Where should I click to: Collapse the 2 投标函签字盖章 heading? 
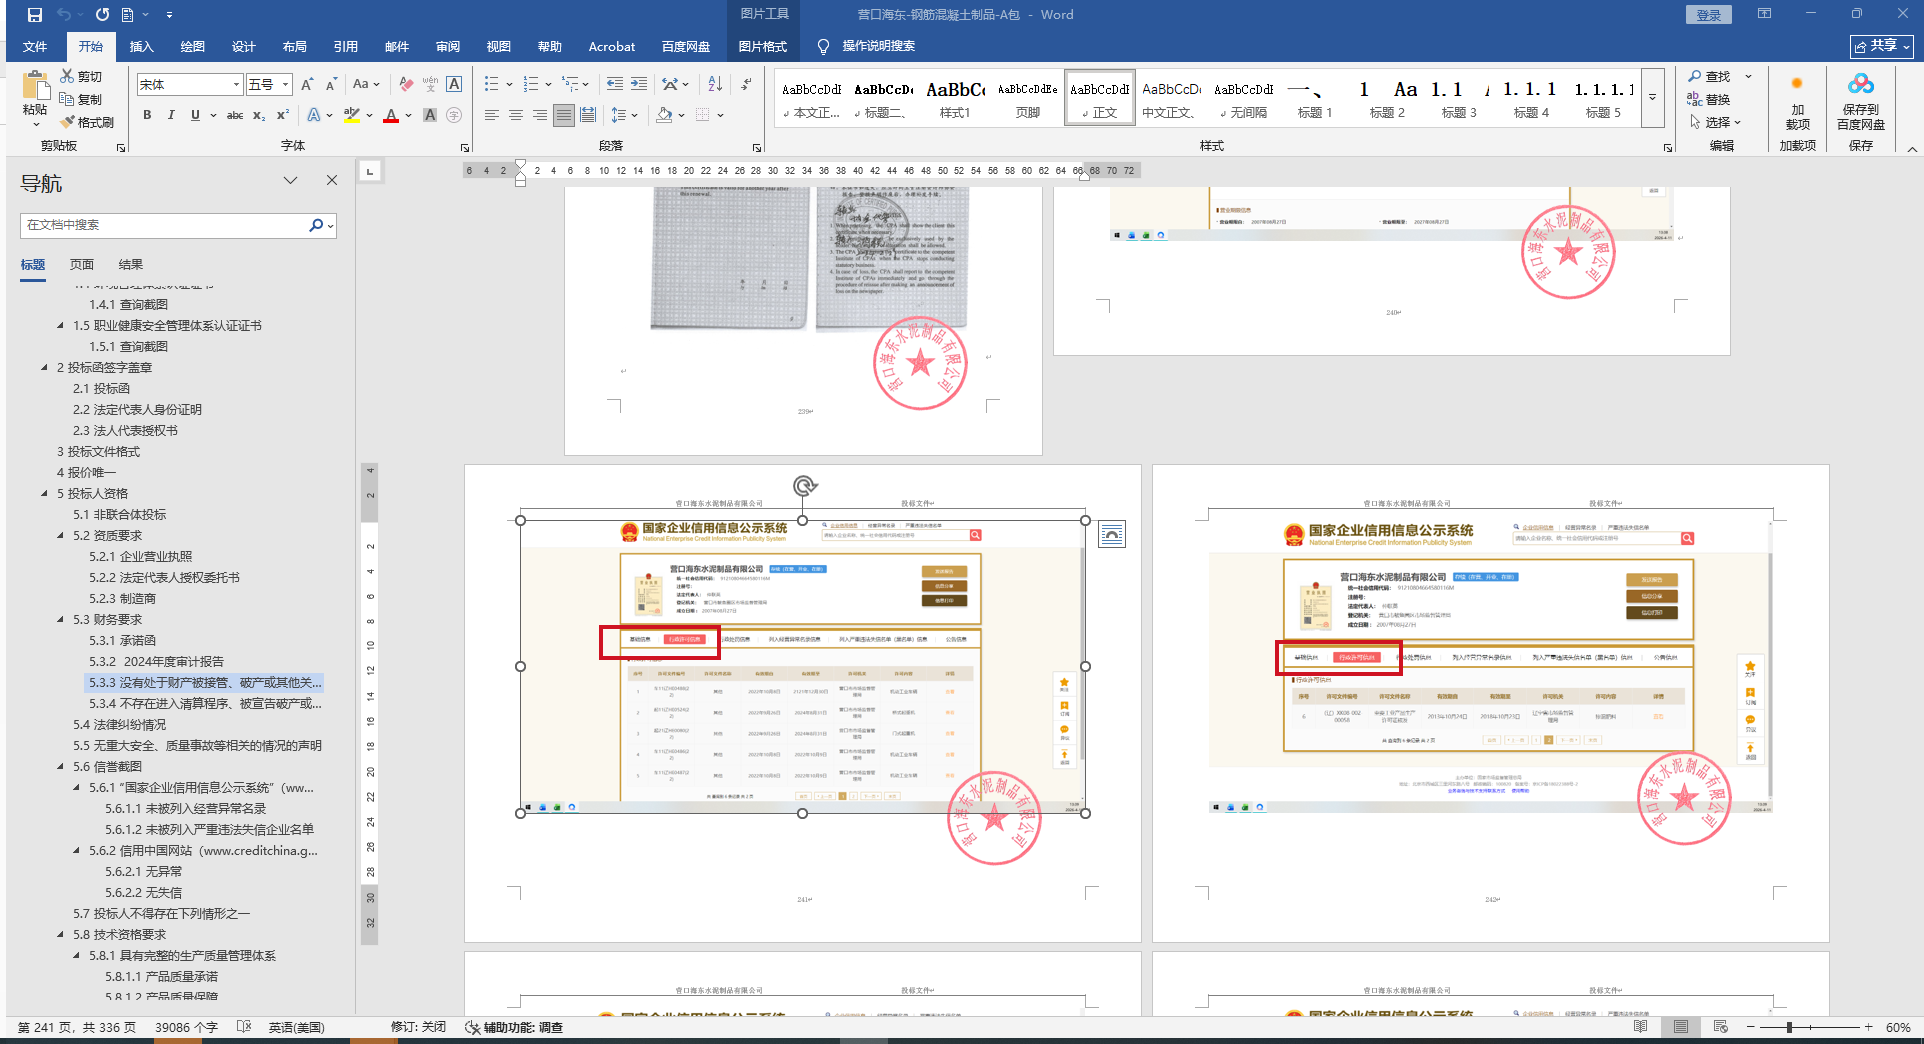point(44,368)
